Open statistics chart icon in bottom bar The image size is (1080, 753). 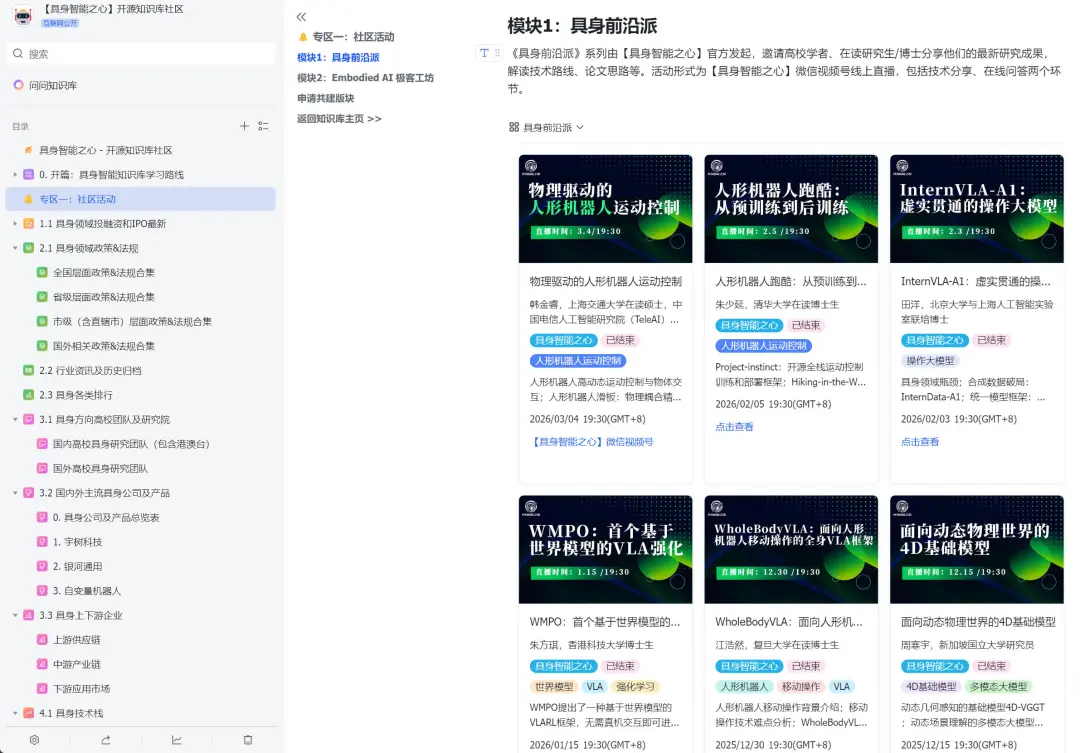176,740
